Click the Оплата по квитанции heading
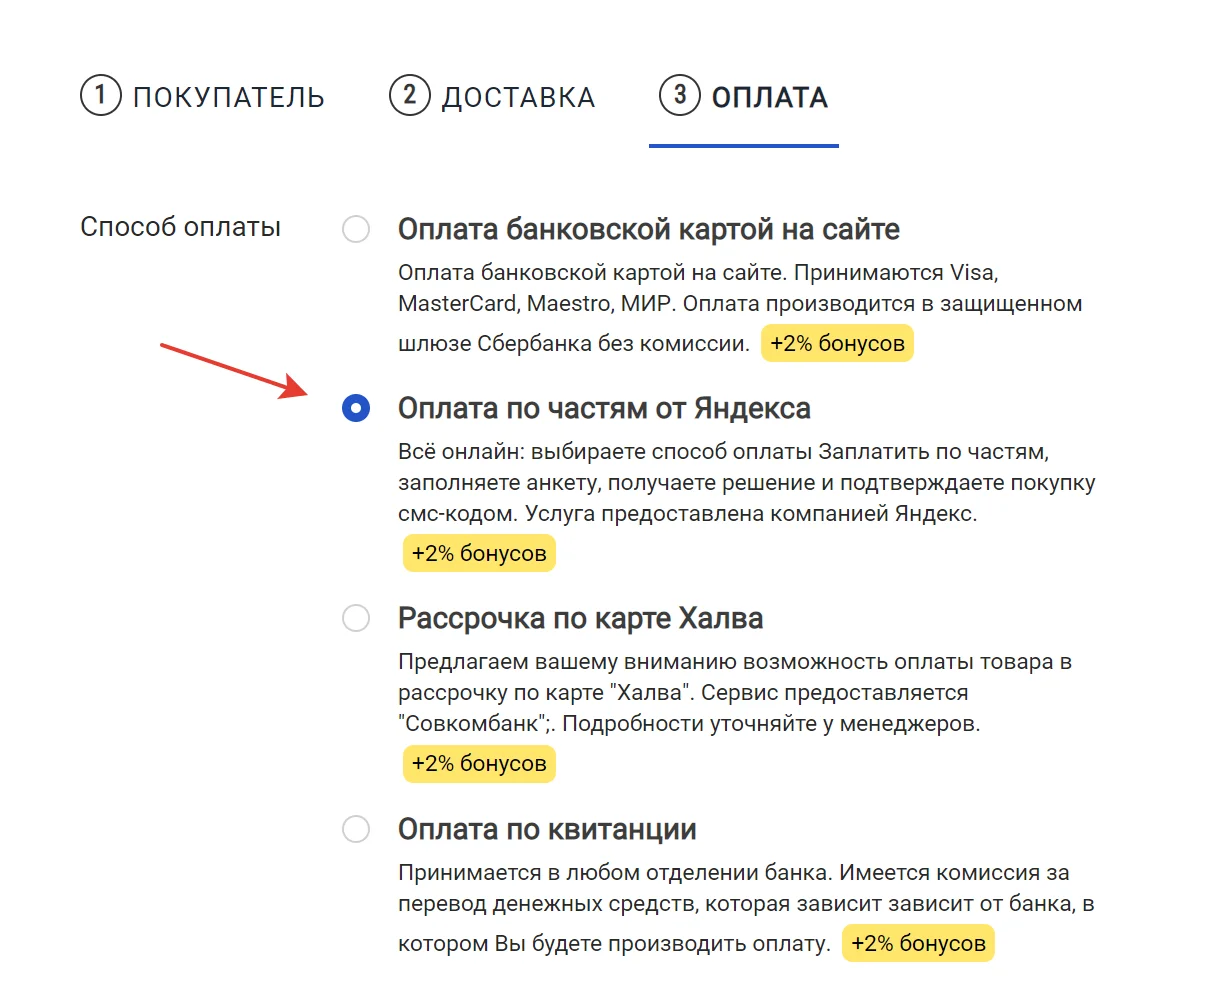The image size is (1220, 989). [x=547, y=829]
